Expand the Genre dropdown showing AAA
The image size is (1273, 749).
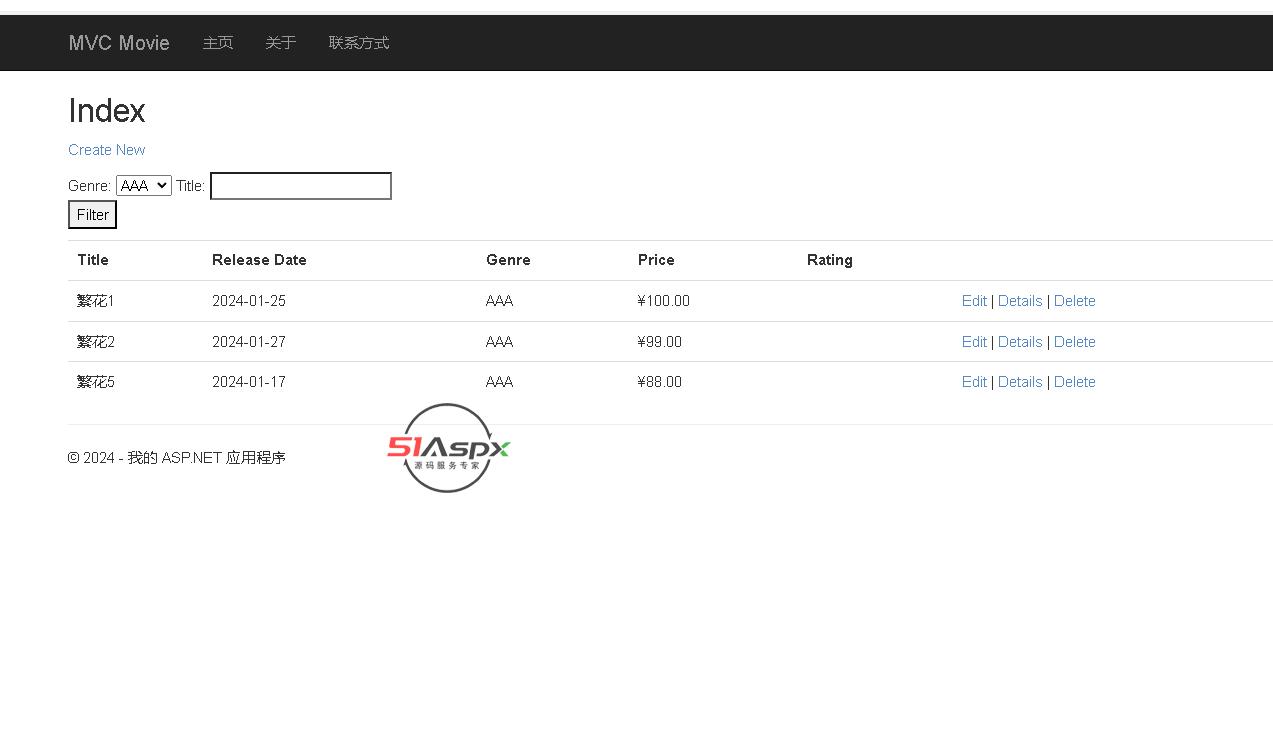[144, 186]
